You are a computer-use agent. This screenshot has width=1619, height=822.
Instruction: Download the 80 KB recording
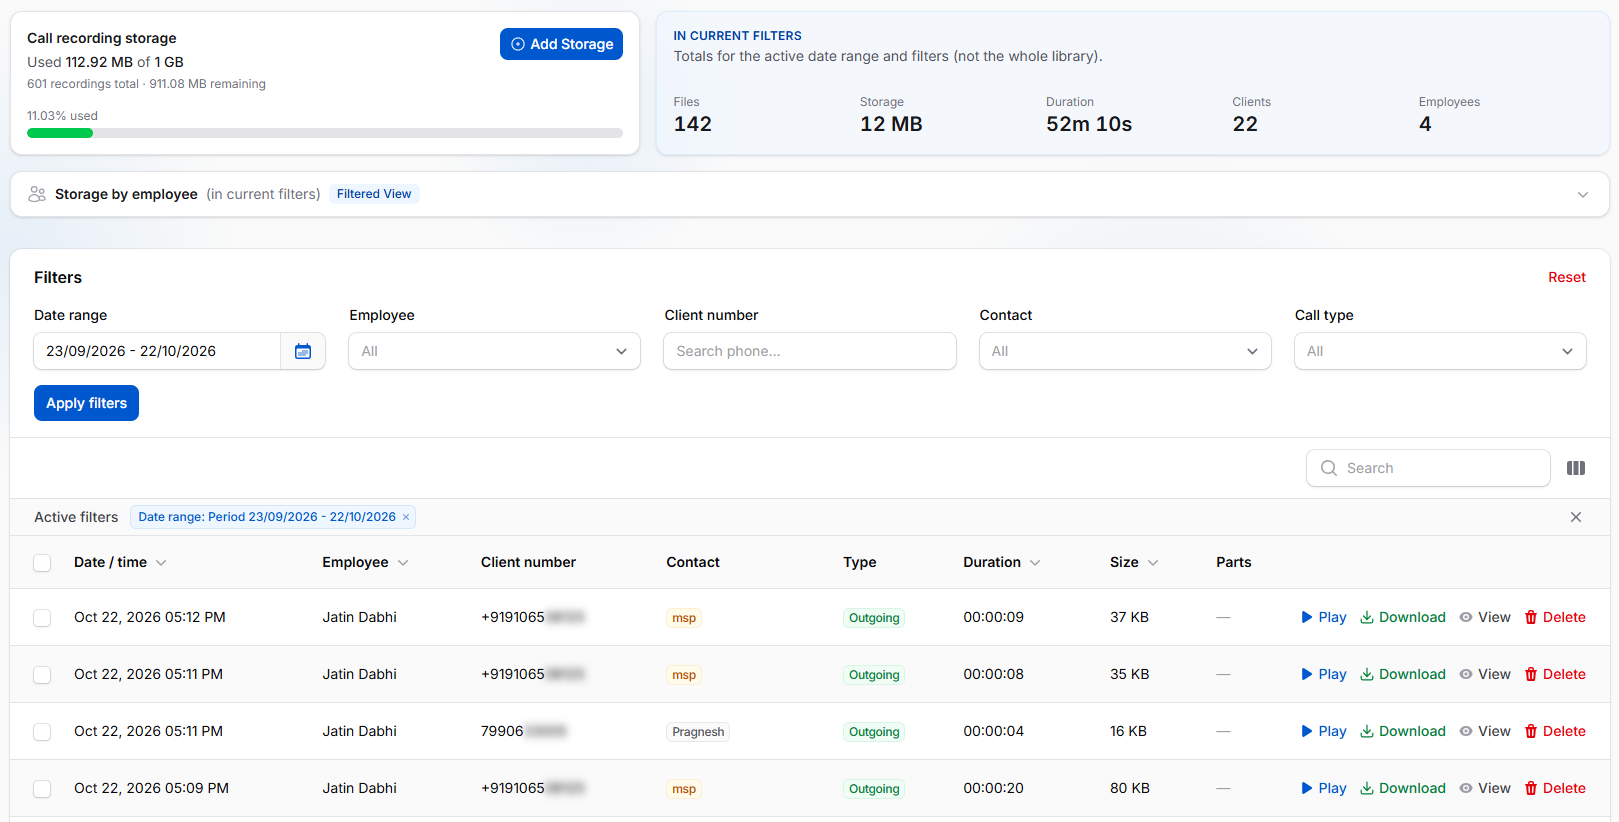[1403, 788]
